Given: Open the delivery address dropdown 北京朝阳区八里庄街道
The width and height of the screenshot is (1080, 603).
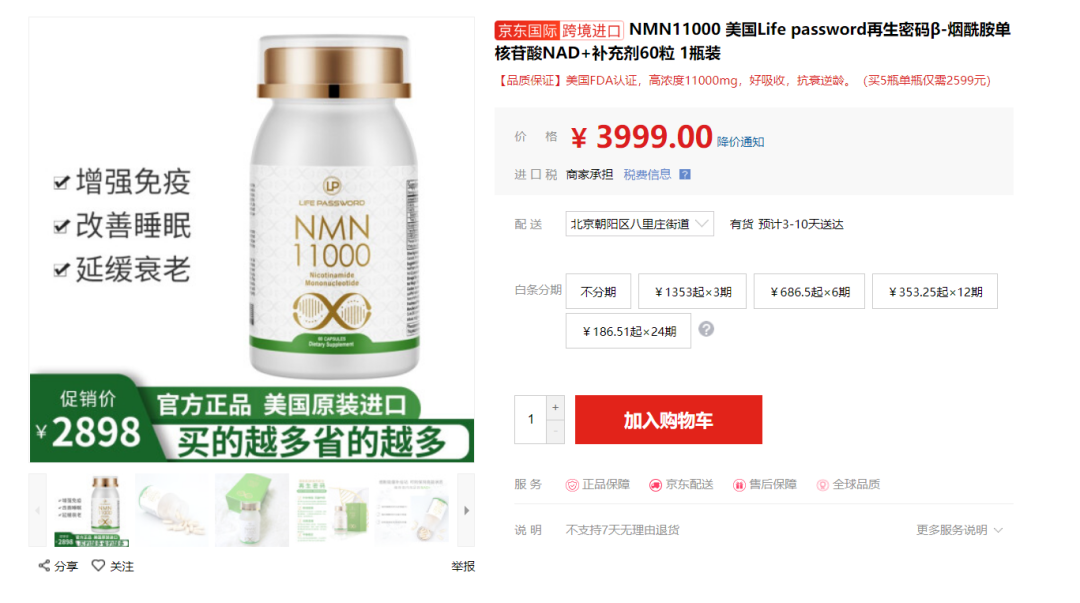Looking at the screenshot, I should click(x=639, y=224).
